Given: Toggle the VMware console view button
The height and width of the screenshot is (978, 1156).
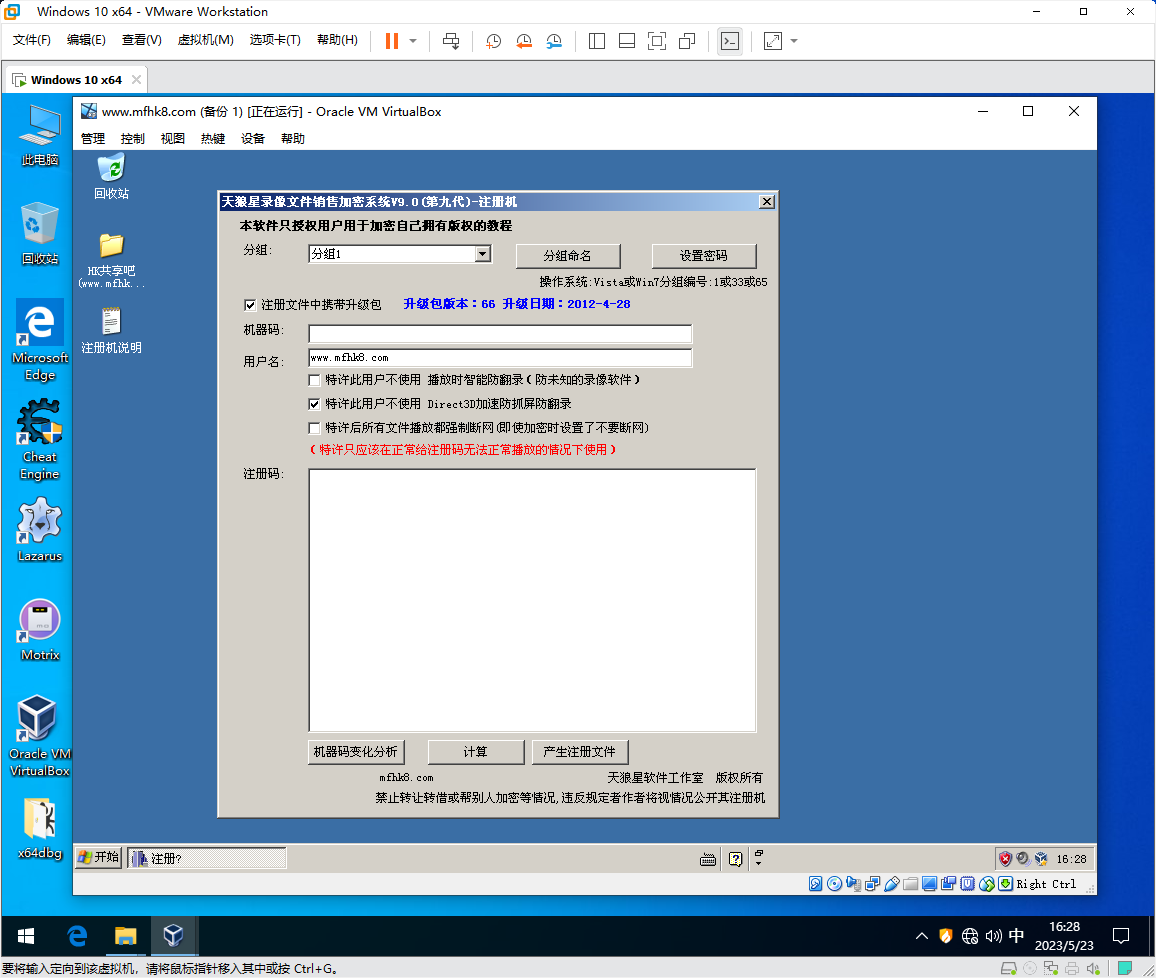Looking at the screenshot, I should pos(730,41).
